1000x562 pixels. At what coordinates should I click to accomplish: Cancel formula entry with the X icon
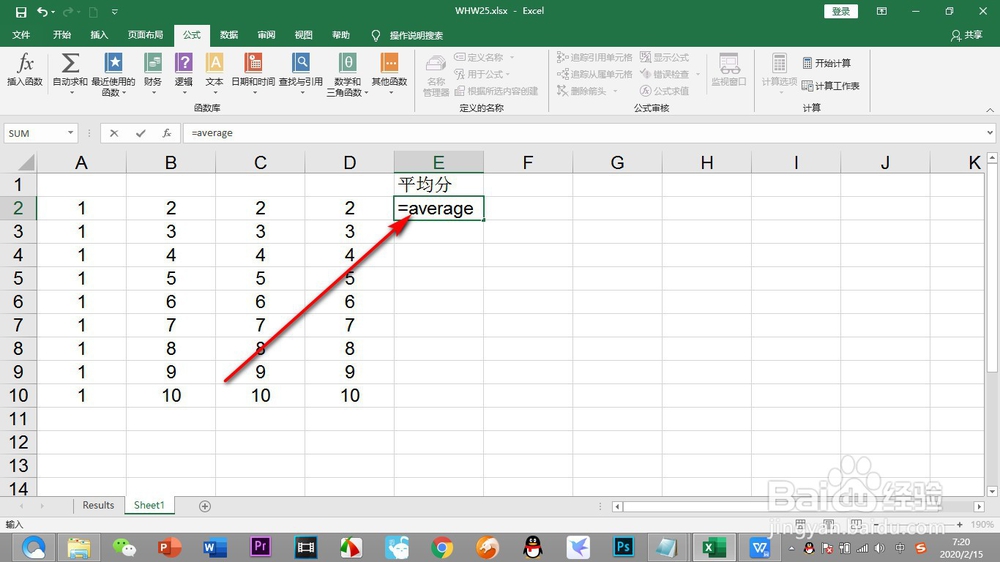click(x=114, y=133)
